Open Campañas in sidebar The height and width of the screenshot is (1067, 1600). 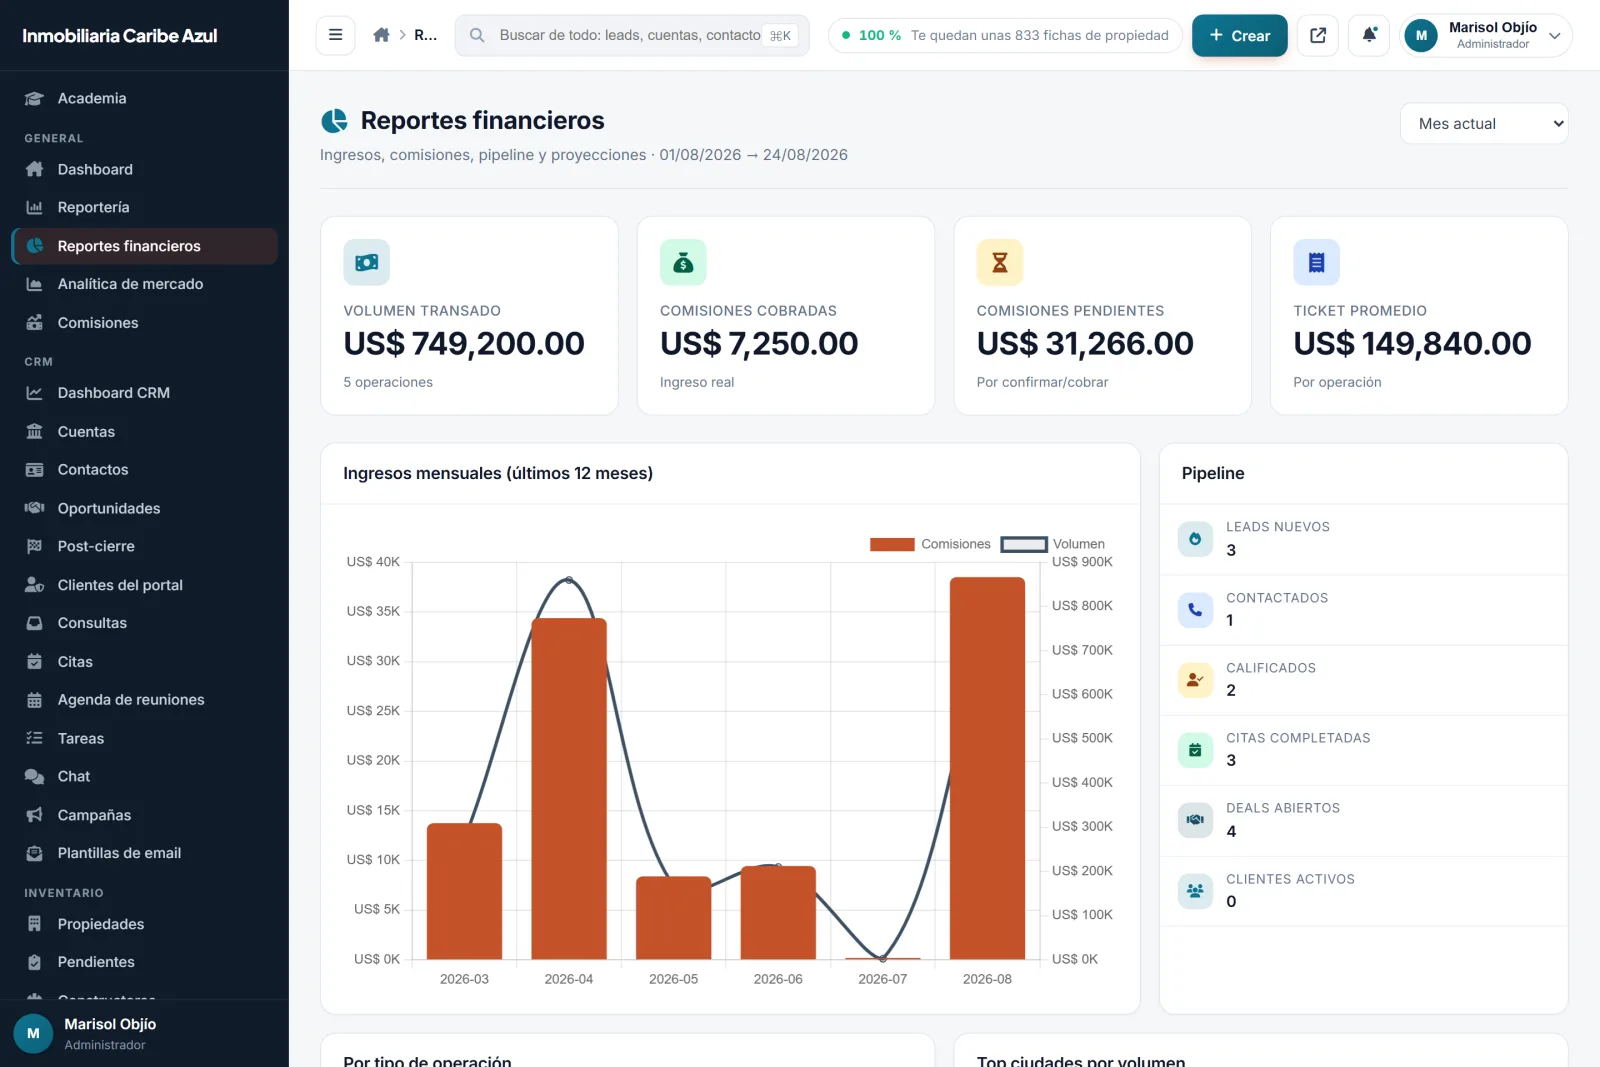[144, 815]
